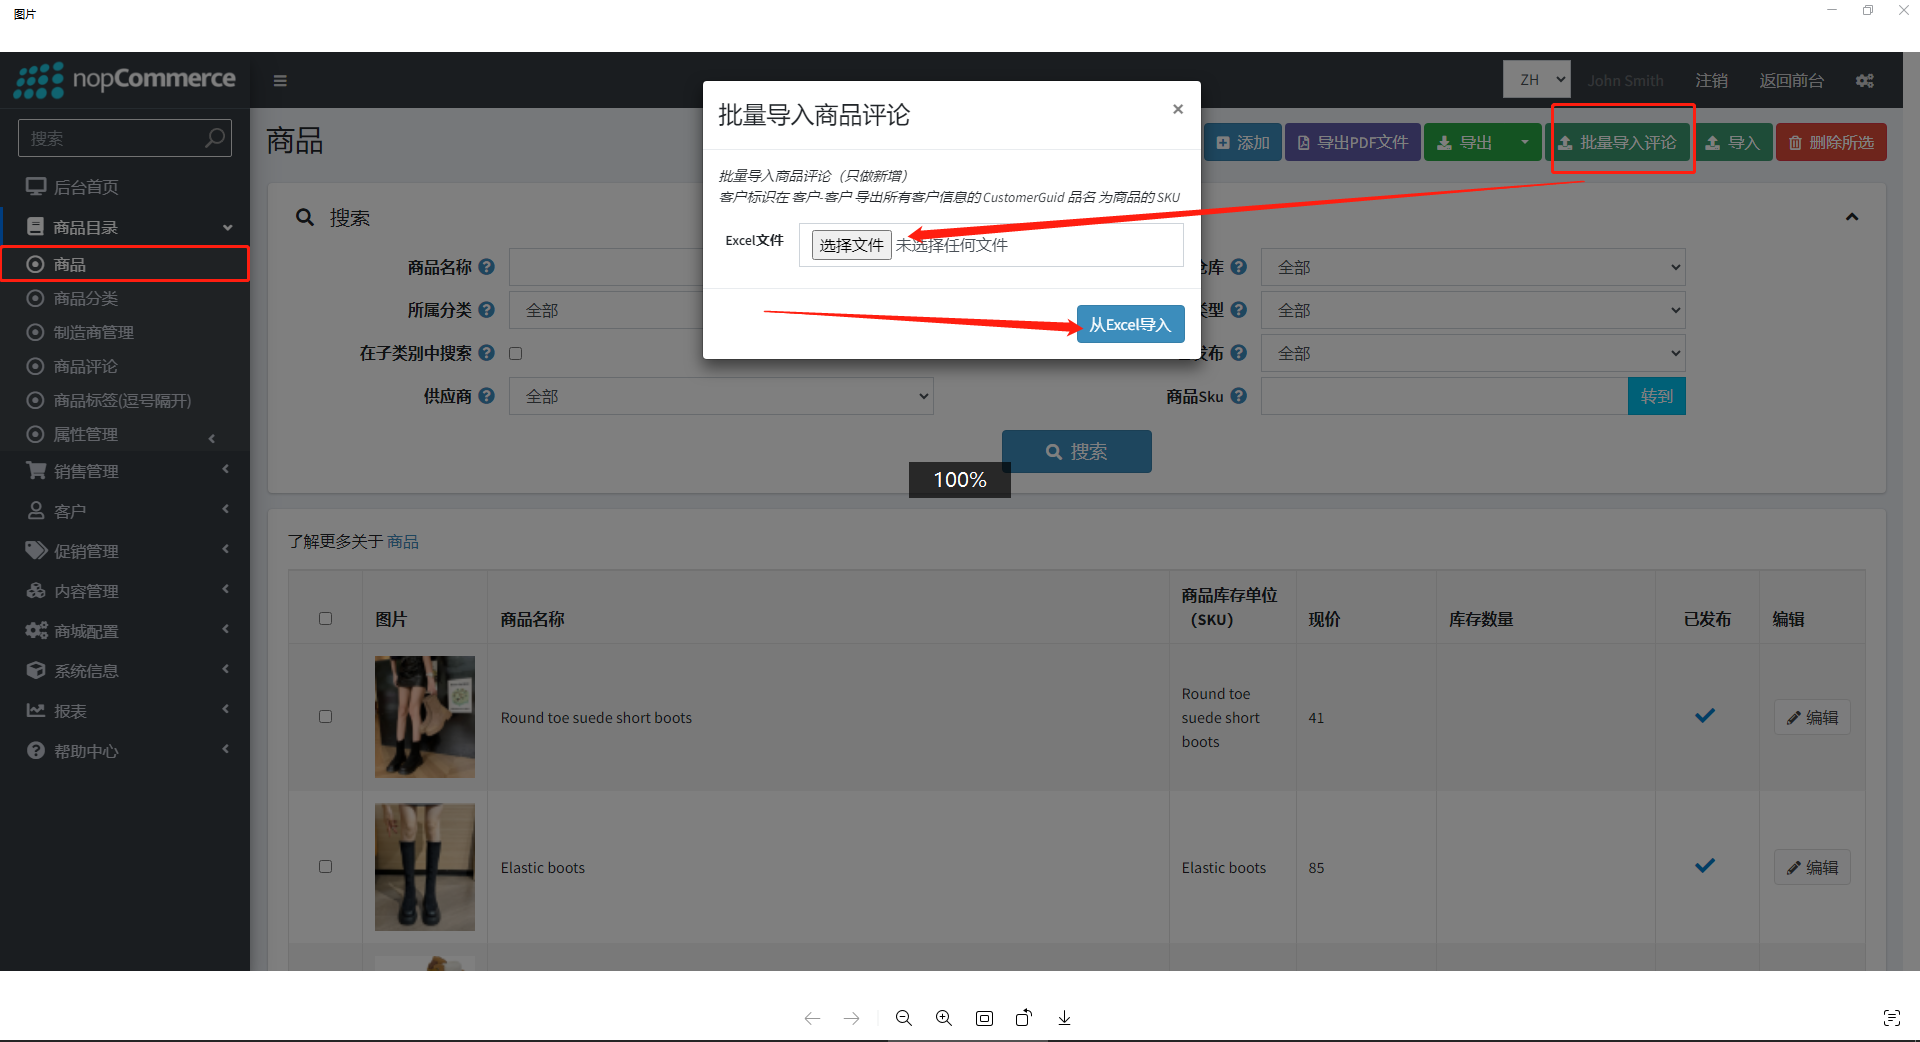1920x1042 pixels.
Task: Open the 供应商 dropdown
Action: click(720, 396)
